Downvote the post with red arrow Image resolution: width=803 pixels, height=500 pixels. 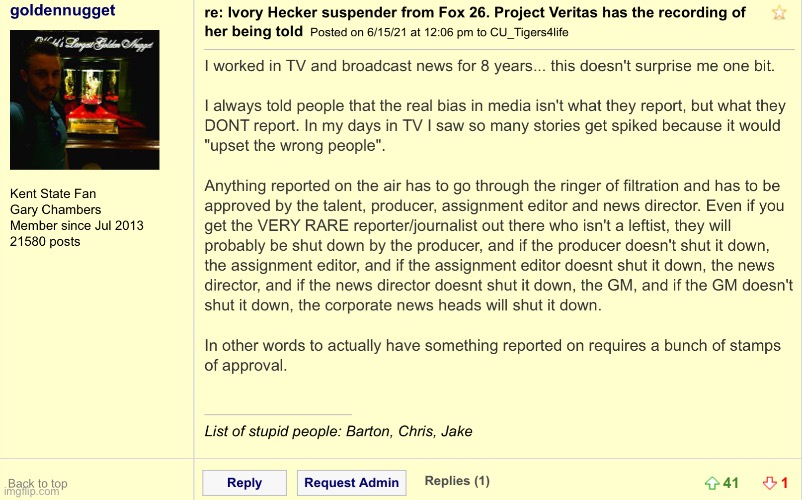pos(769,483)
